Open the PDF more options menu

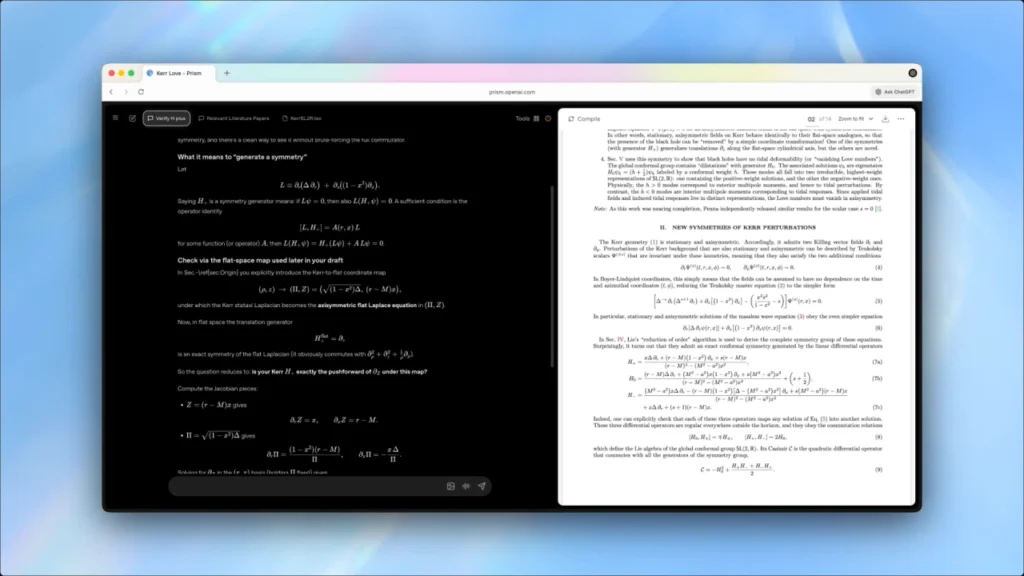900,118
